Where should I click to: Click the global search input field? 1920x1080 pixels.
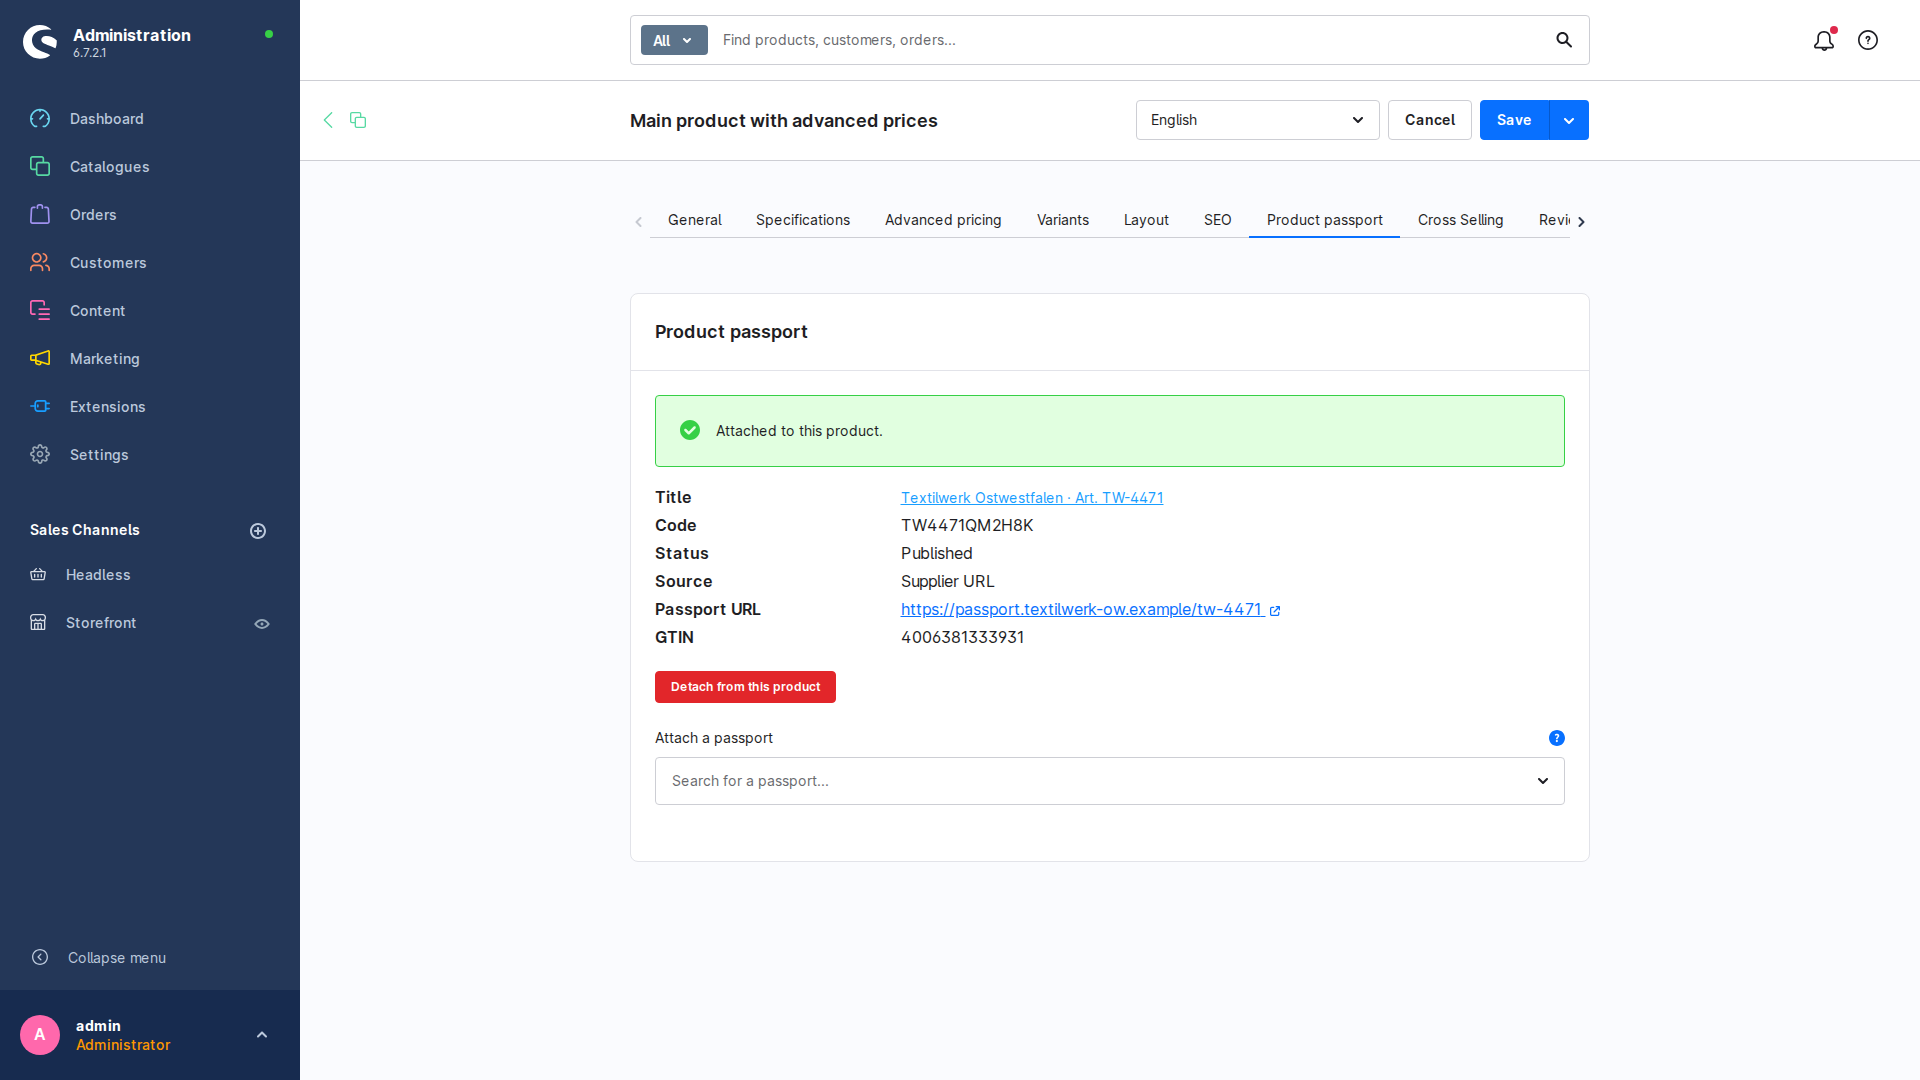tap(1130, 40)
